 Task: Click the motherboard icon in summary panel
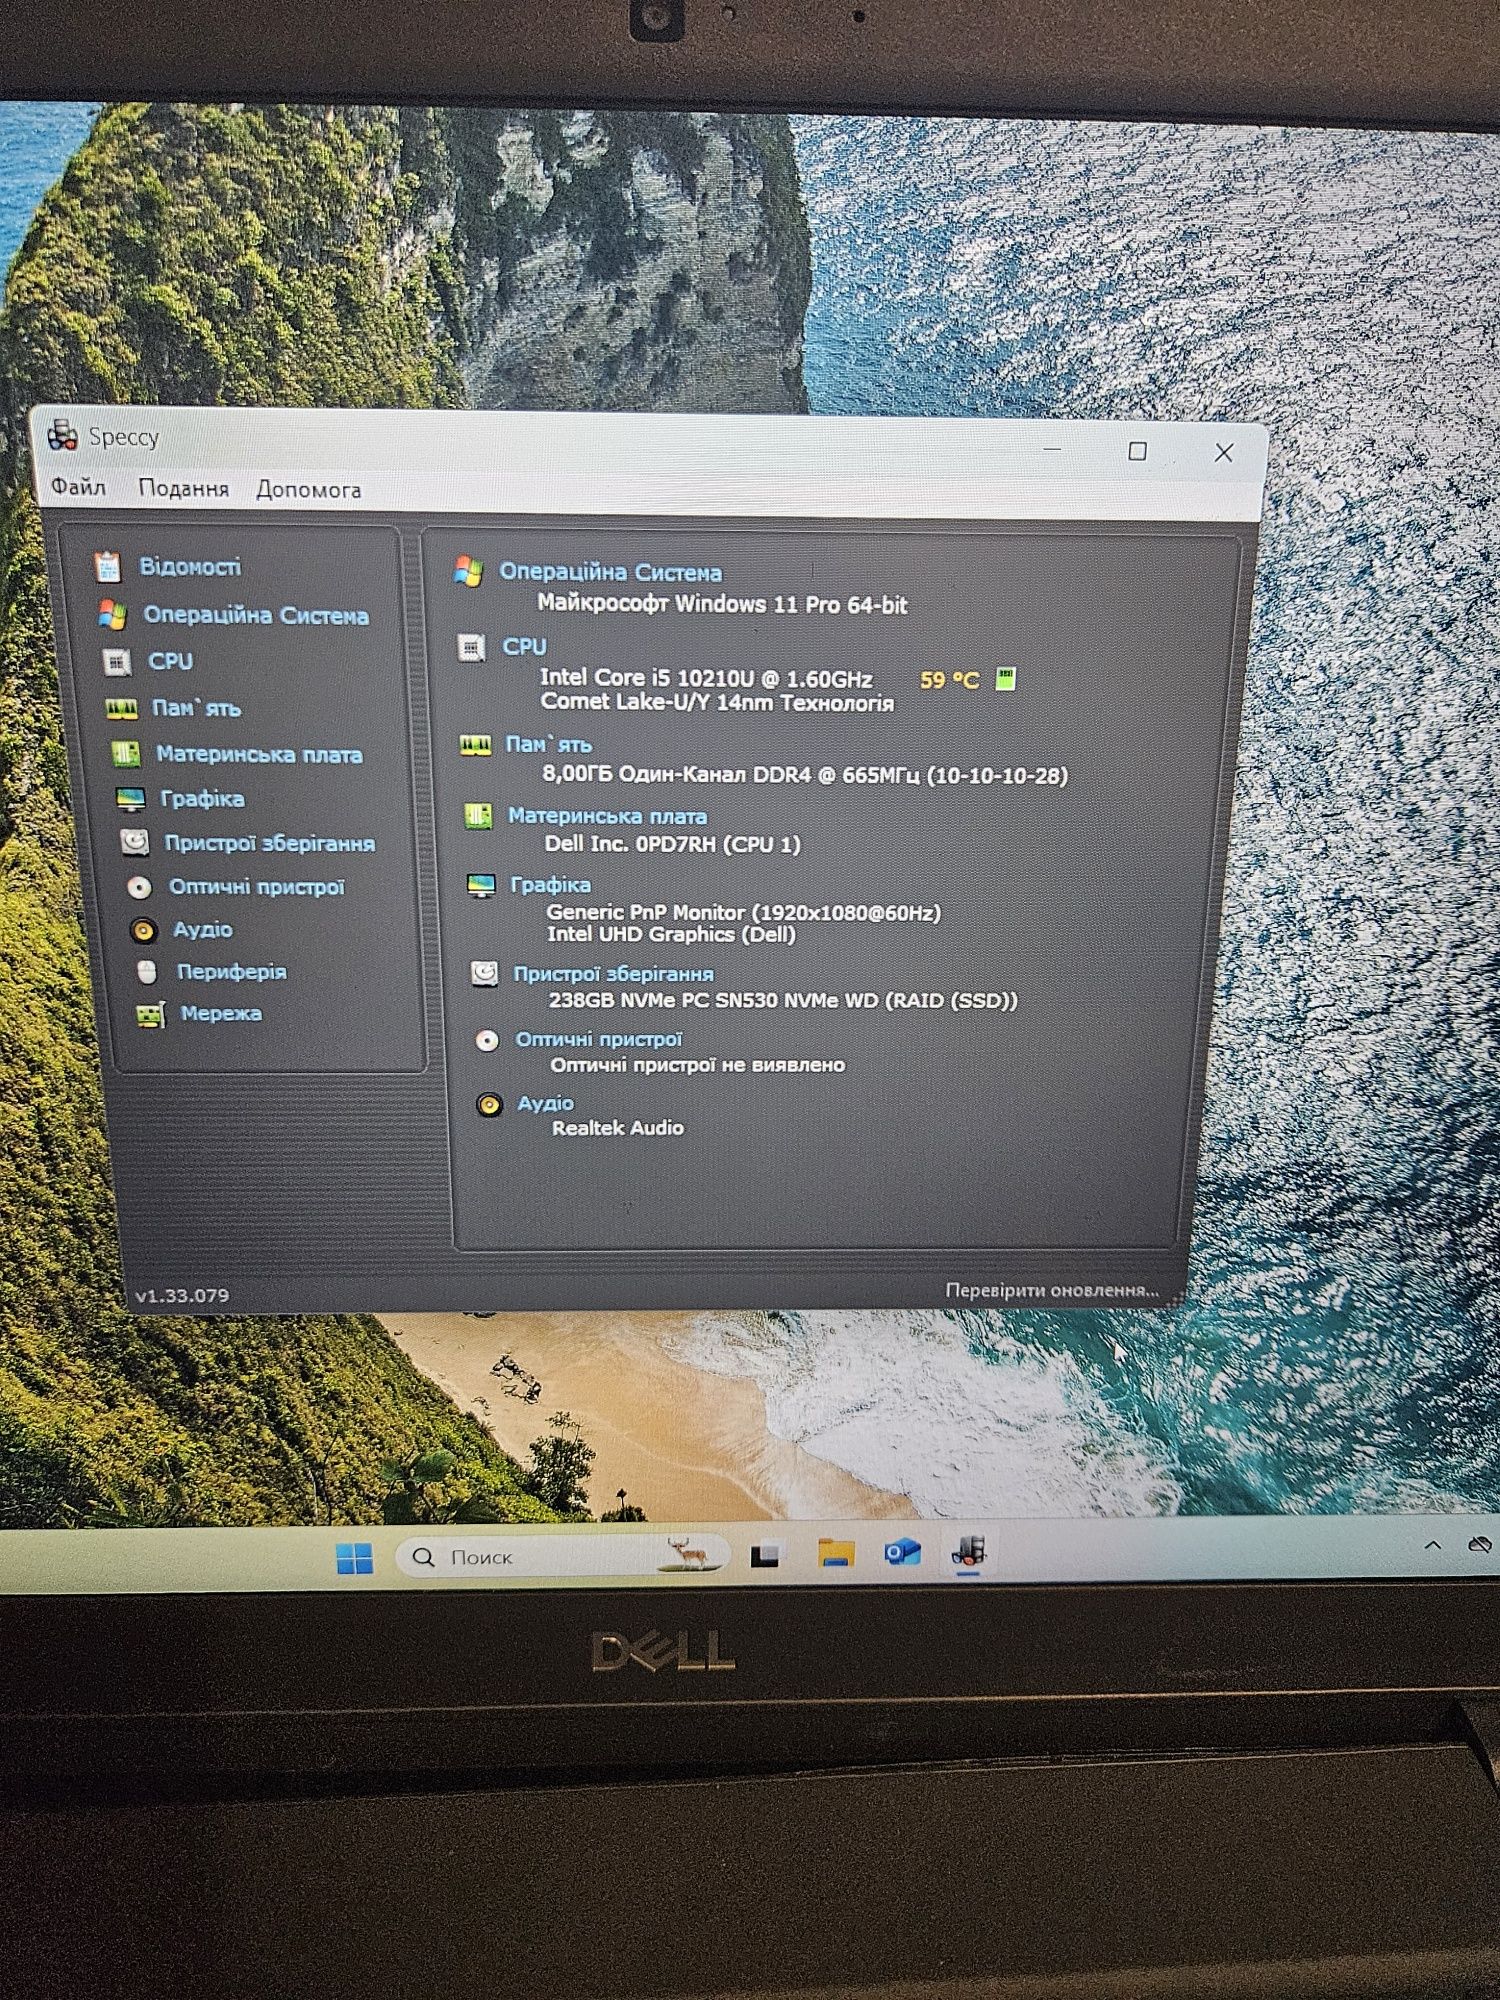pos(478,816)
